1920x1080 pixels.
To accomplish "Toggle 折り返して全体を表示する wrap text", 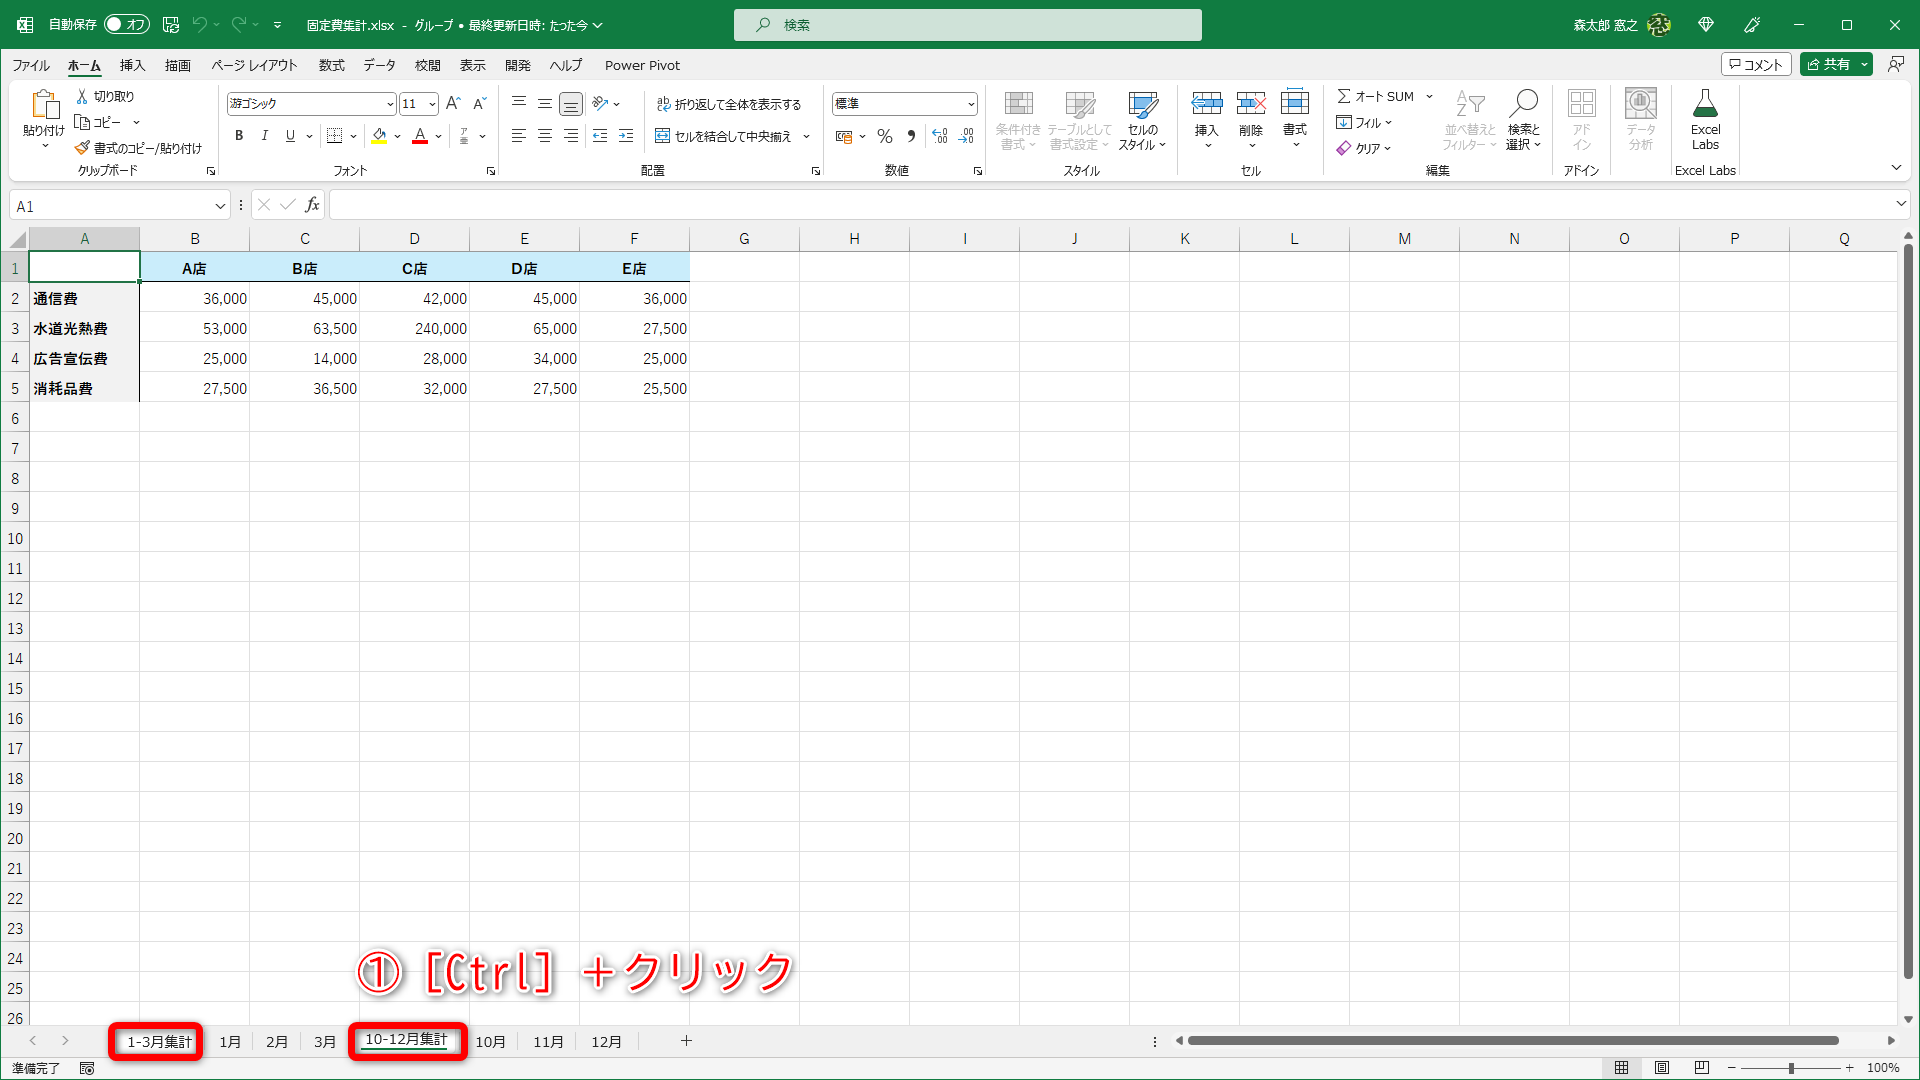I will click(x=731, y=103).
